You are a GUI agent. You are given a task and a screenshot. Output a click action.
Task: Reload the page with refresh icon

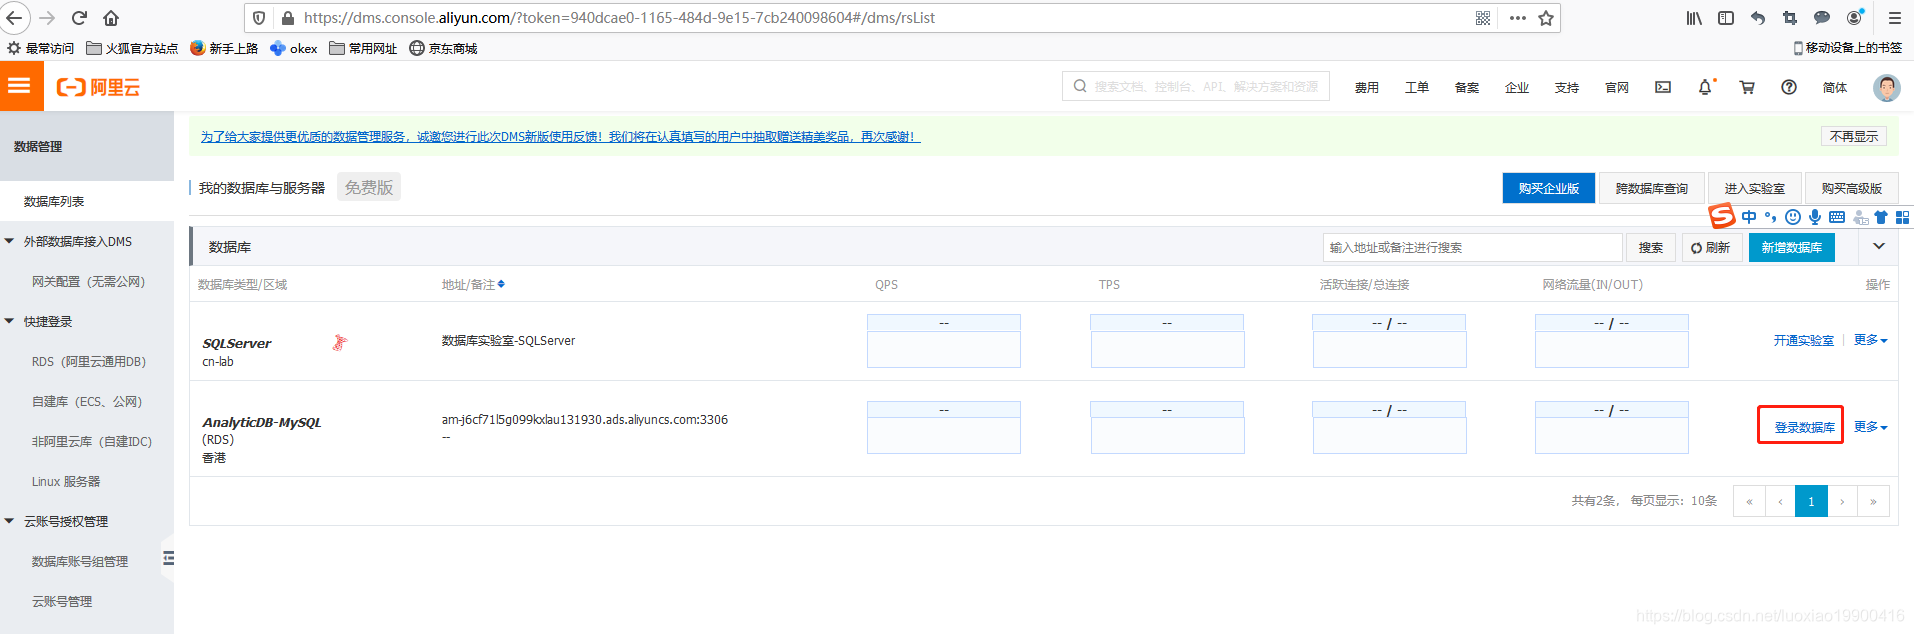79,18
